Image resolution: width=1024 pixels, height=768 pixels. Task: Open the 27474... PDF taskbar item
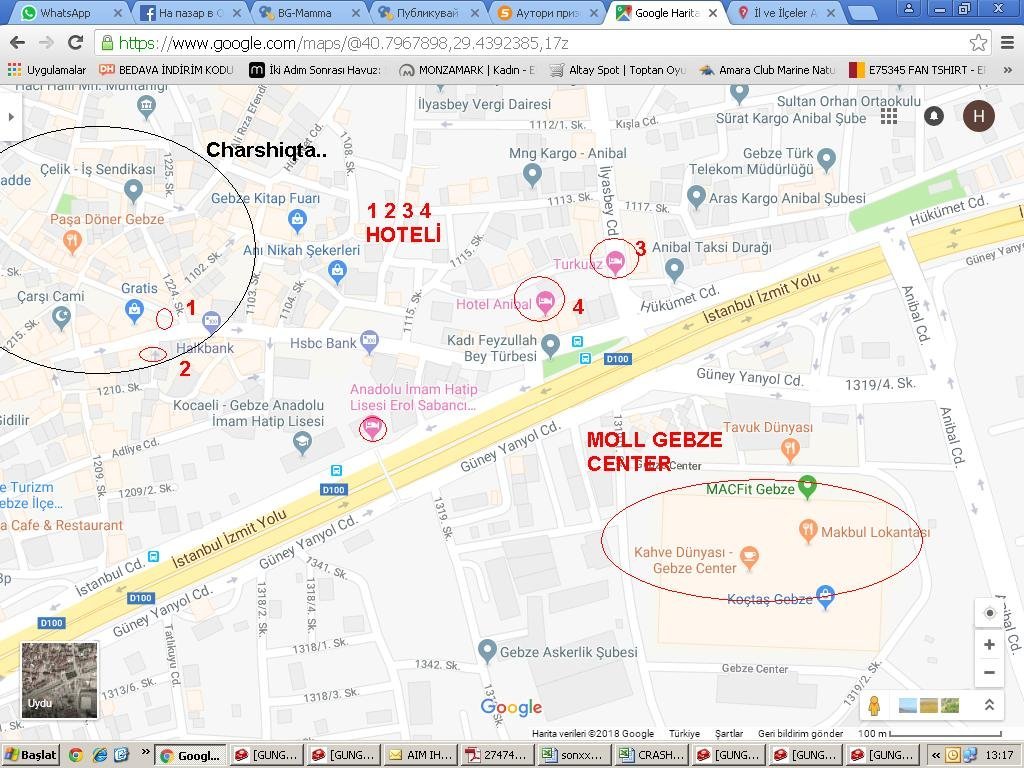coord(498,755)
